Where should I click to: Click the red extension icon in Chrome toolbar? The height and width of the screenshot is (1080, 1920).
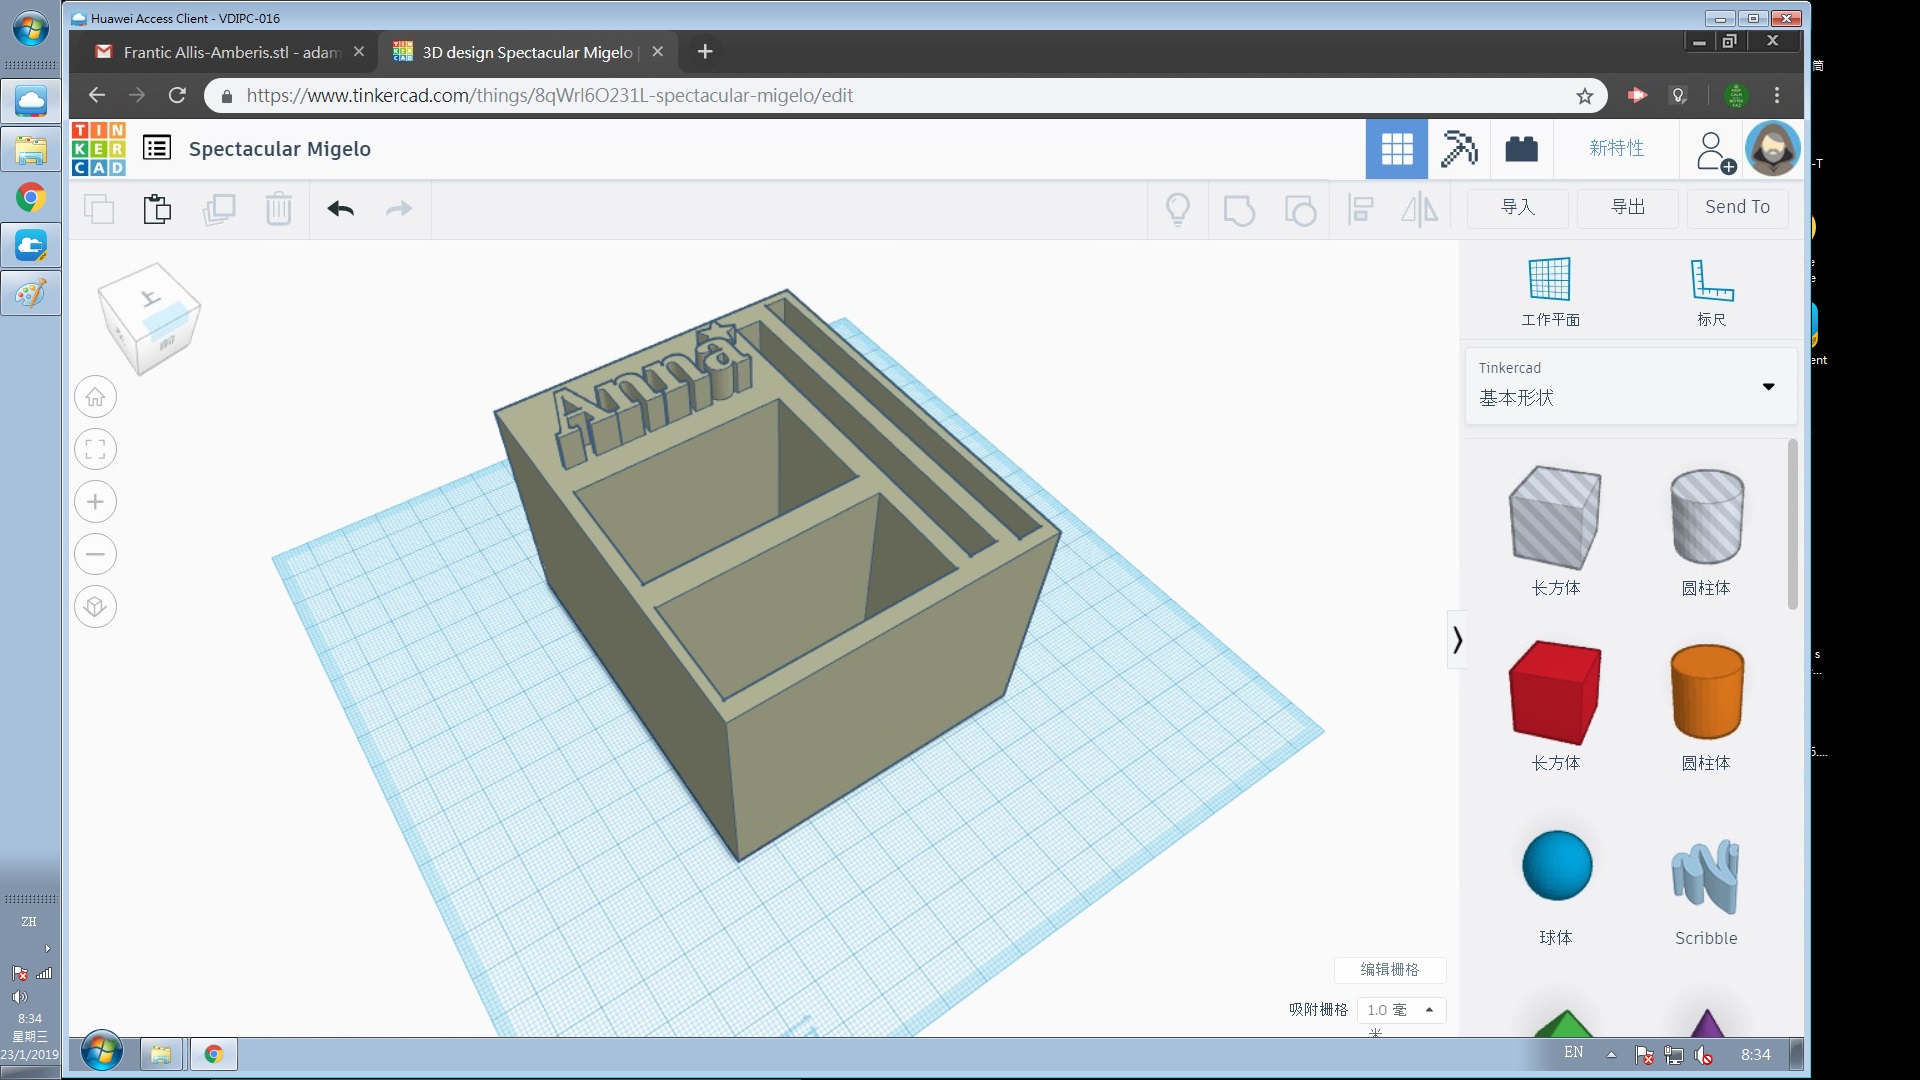click(x=1637, y=95)
